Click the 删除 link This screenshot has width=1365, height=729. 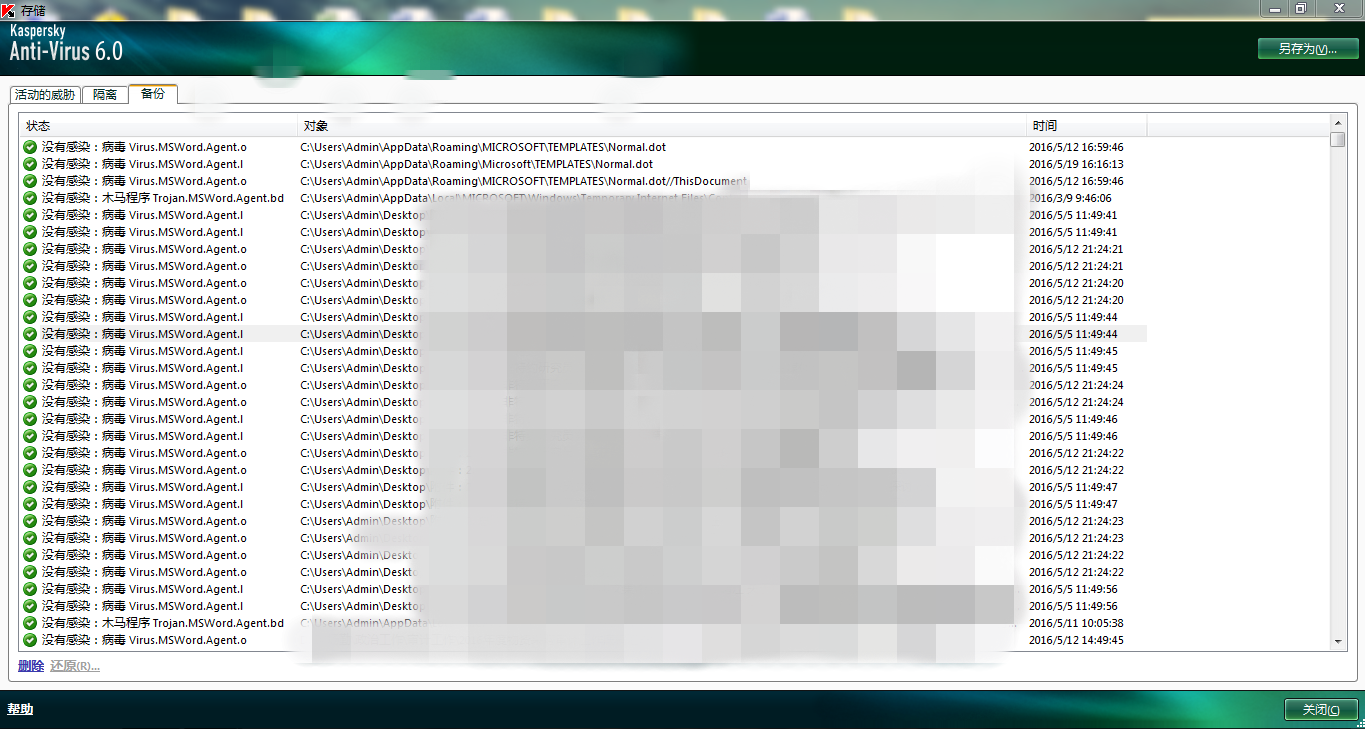[31, 666]
